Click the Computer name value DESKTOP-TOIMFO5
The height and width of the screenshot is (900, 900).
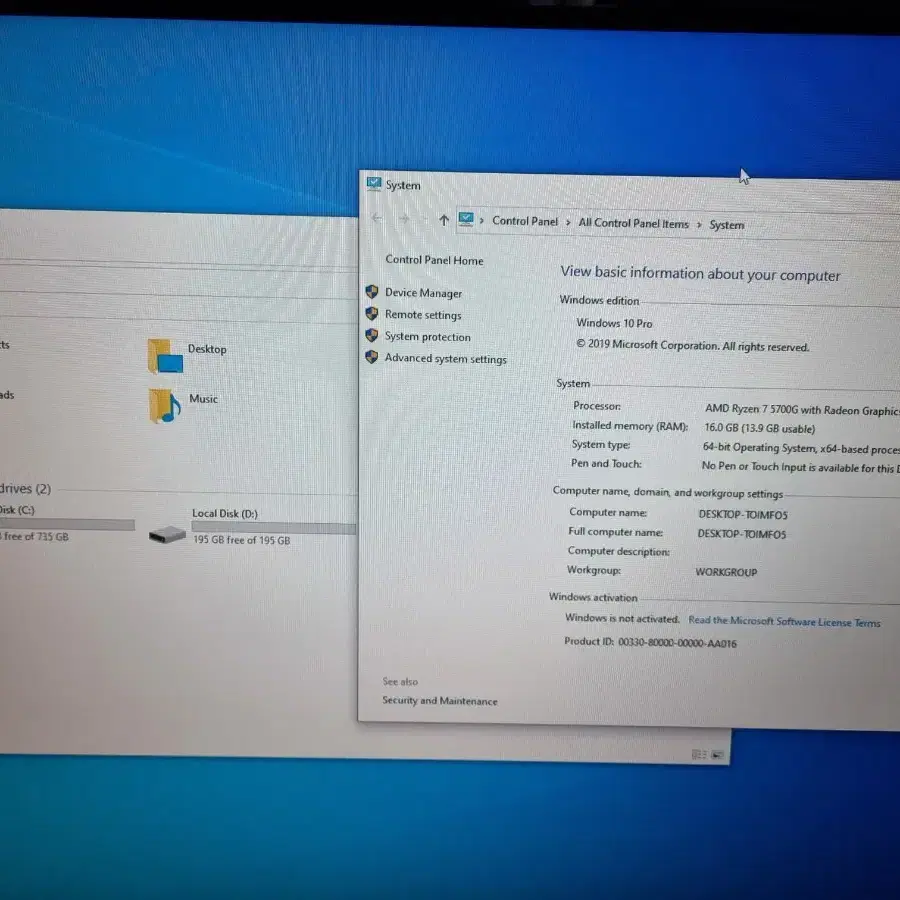[743, 514]
